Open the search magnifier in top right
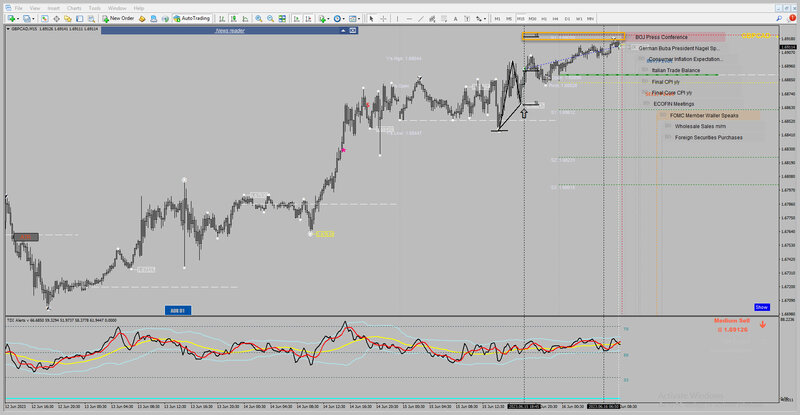The height and width of the screenshot is (415, 800). pos(779,18)
